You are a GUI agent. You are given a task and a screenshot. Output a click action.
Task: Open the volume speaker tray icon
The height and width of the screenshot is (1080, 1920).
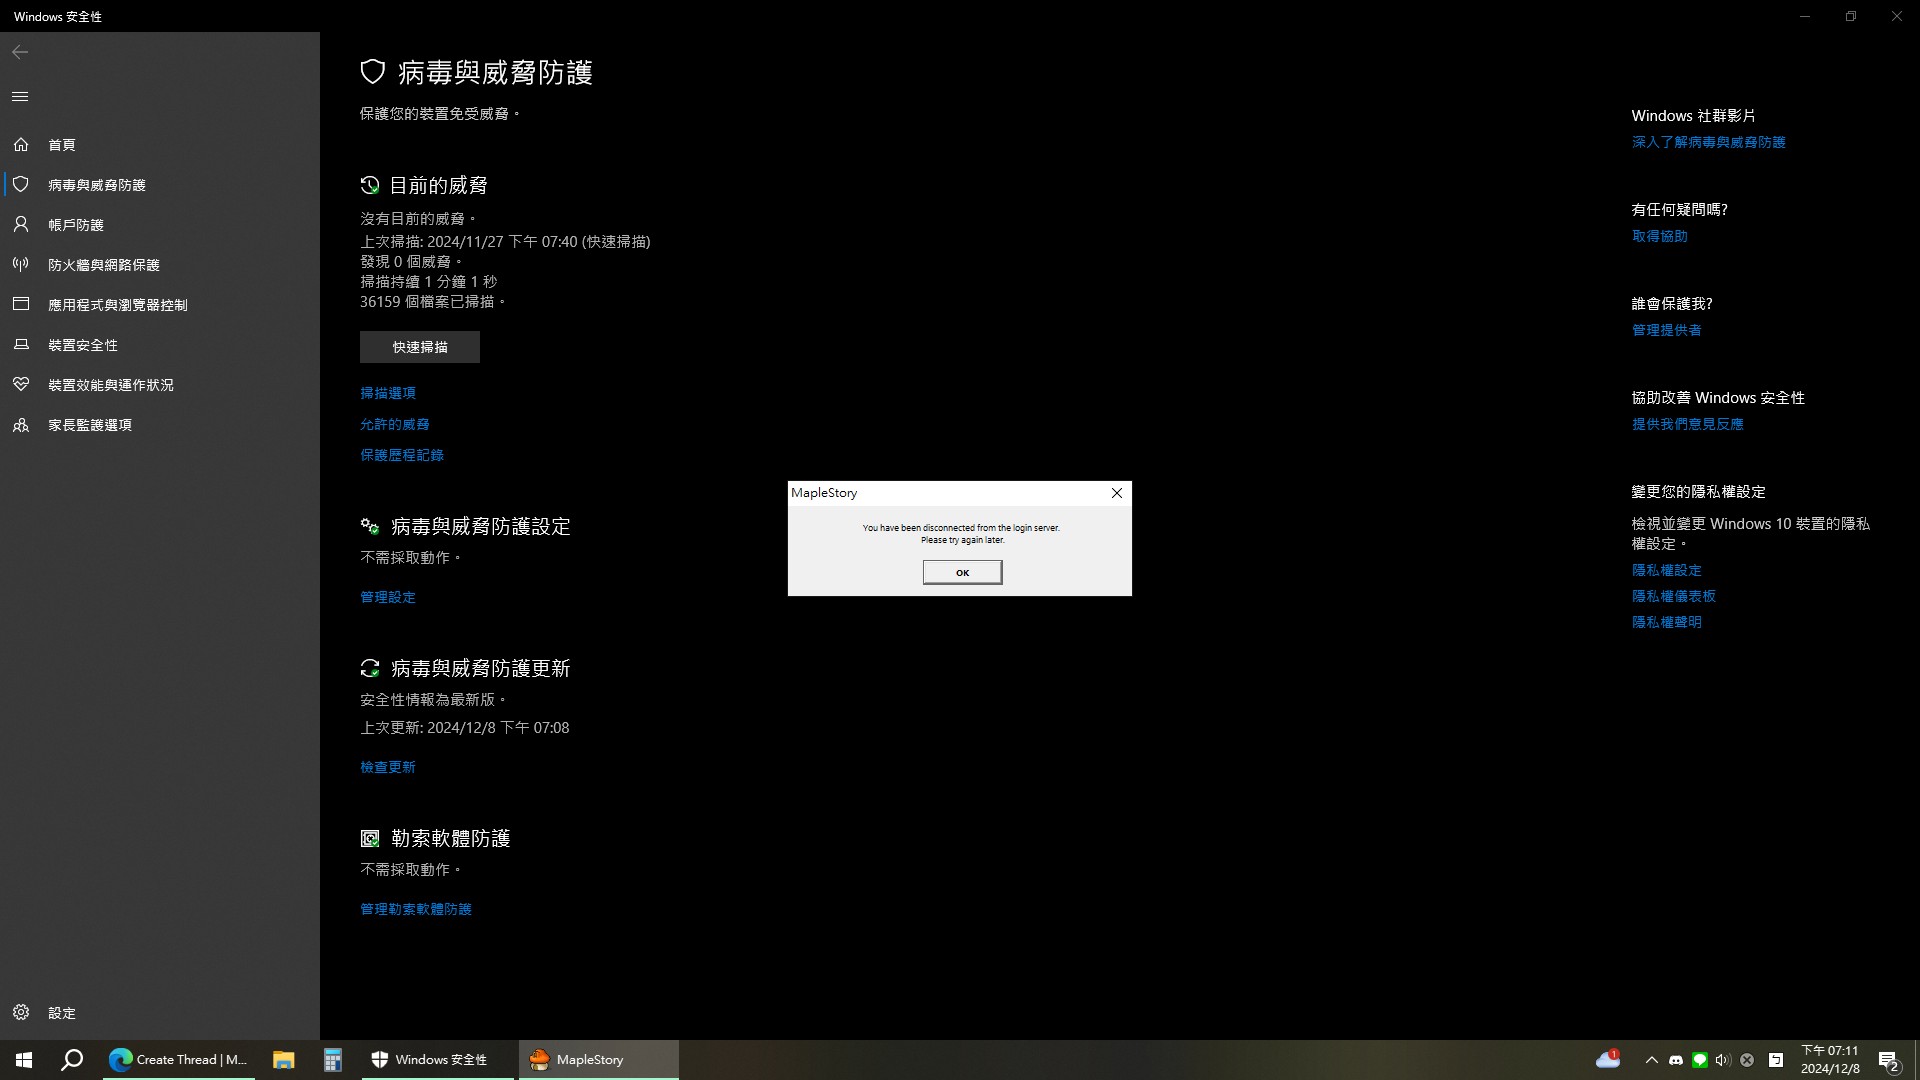coord(1722,1060)
